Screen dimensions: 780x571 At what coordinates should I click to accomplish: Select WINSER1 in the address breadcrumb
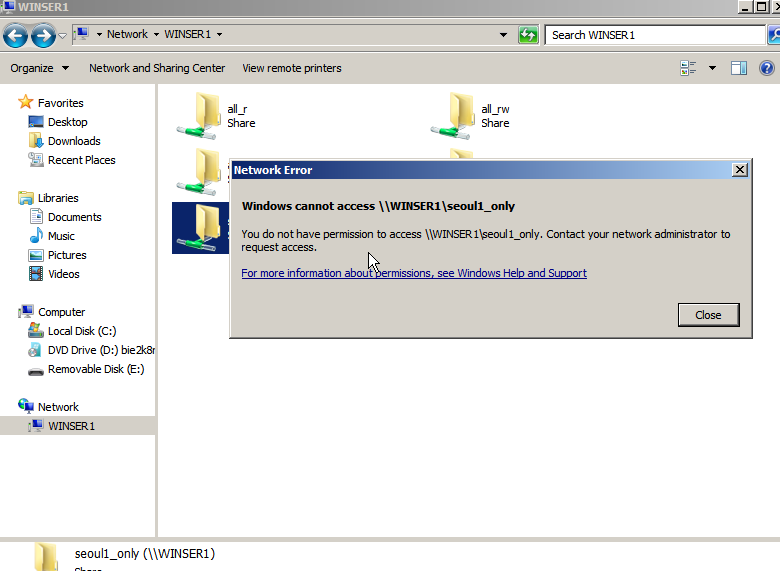click(188, 34)
